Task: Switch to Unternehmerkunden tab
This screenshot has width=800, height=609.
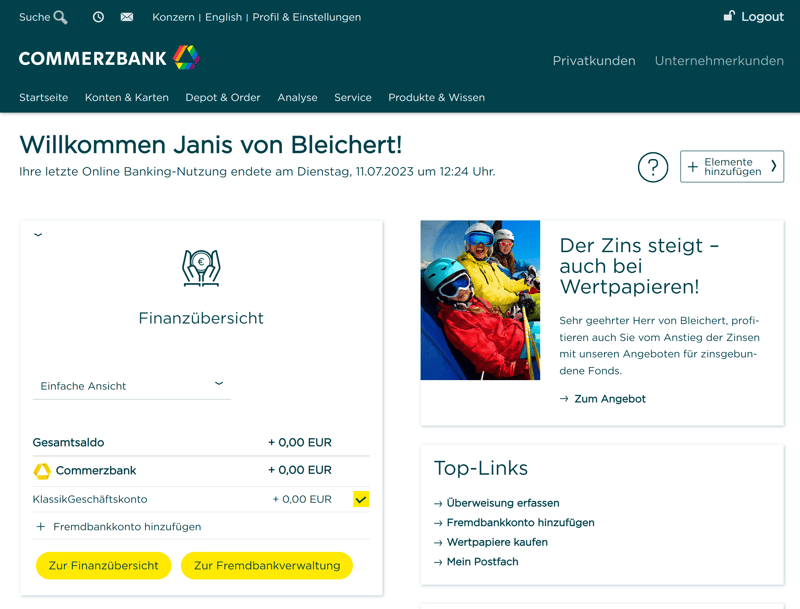Action: tap(719, 61)
